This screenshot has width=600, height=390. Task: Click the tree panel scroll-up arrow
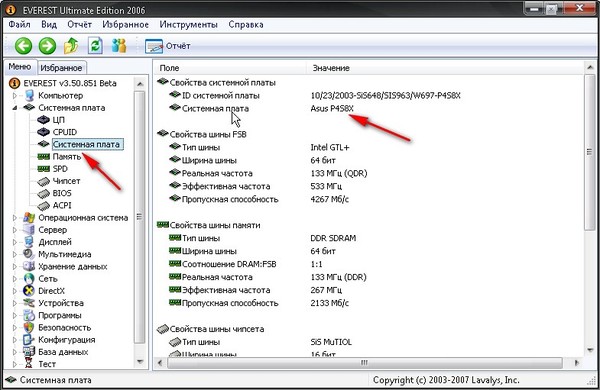tap(140, 84)
